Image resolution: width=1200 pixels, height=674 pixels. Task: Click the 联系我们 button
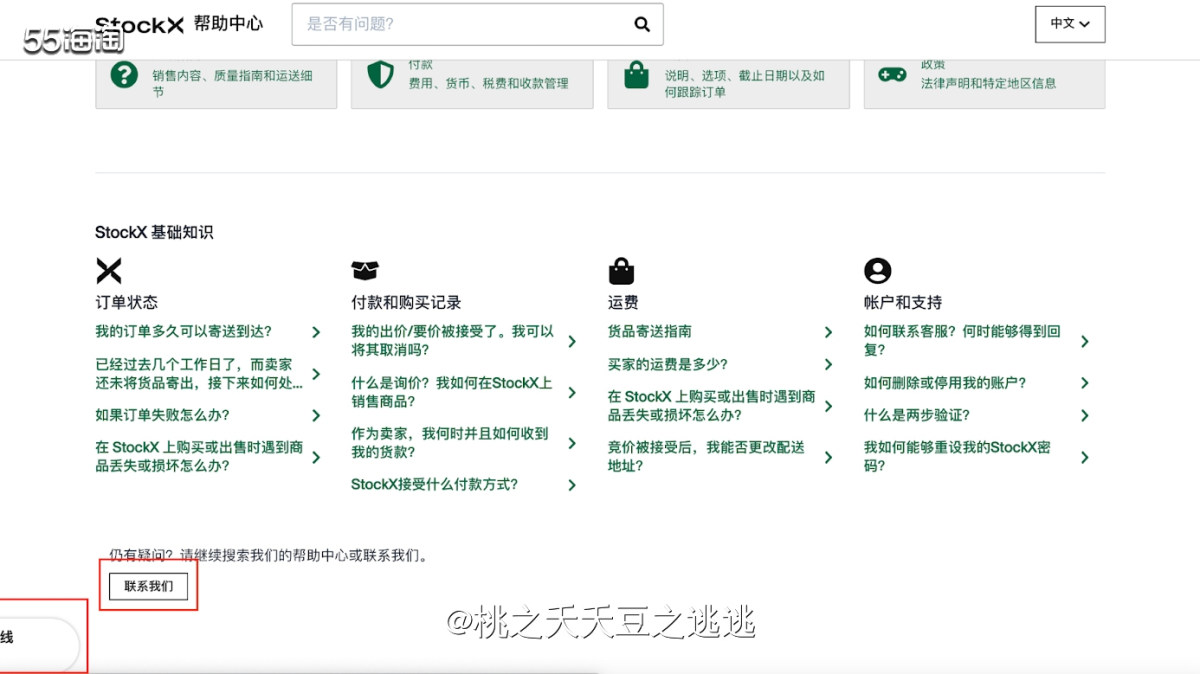[148, 586]
